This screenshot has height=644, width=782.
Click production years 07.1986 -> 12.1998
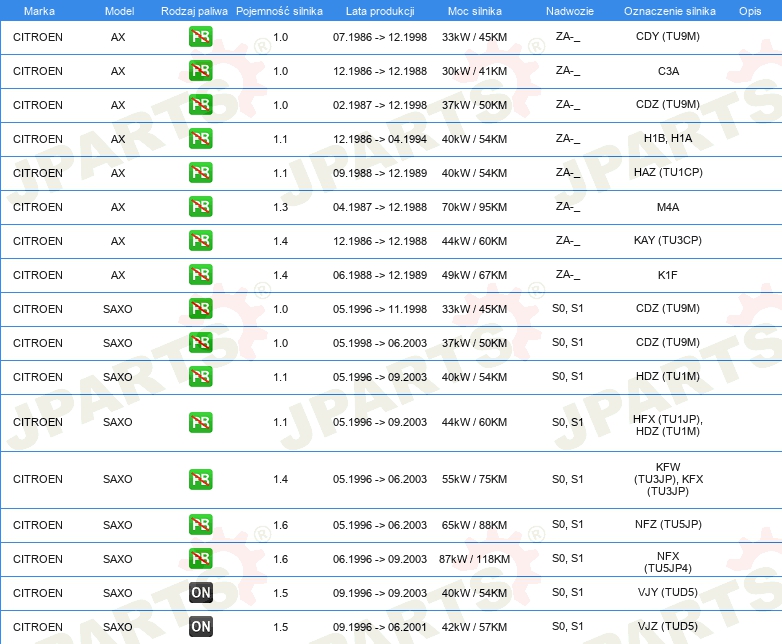tap(380, 37)
